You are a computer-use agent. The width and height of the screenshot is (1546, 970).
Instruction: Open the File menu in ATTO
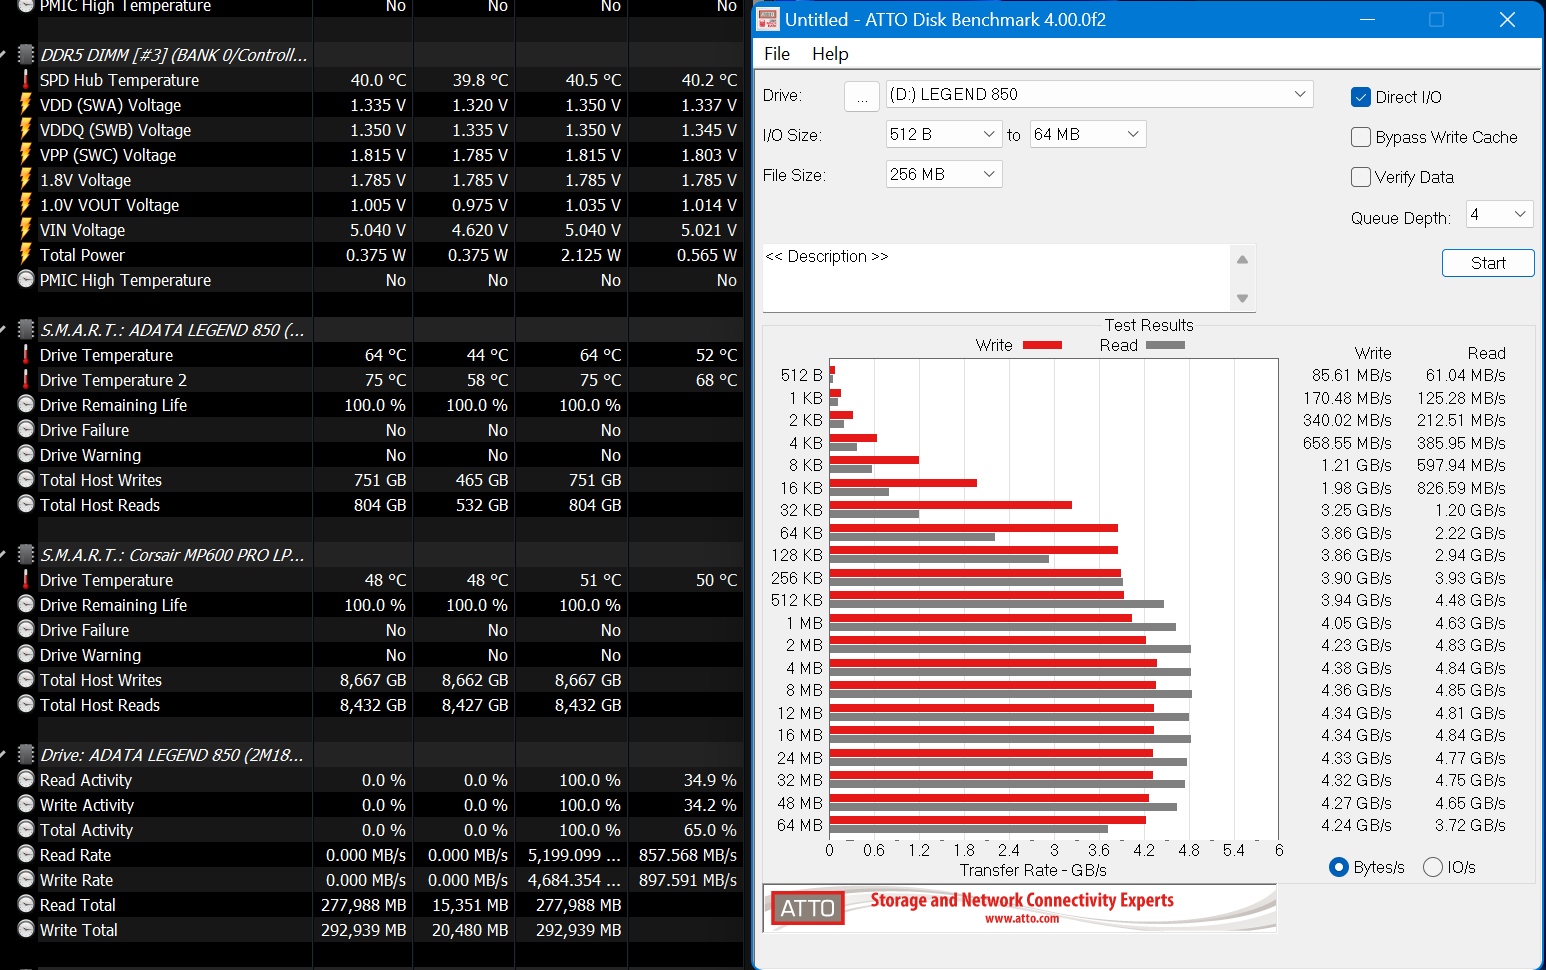click(x=777, y=54)
